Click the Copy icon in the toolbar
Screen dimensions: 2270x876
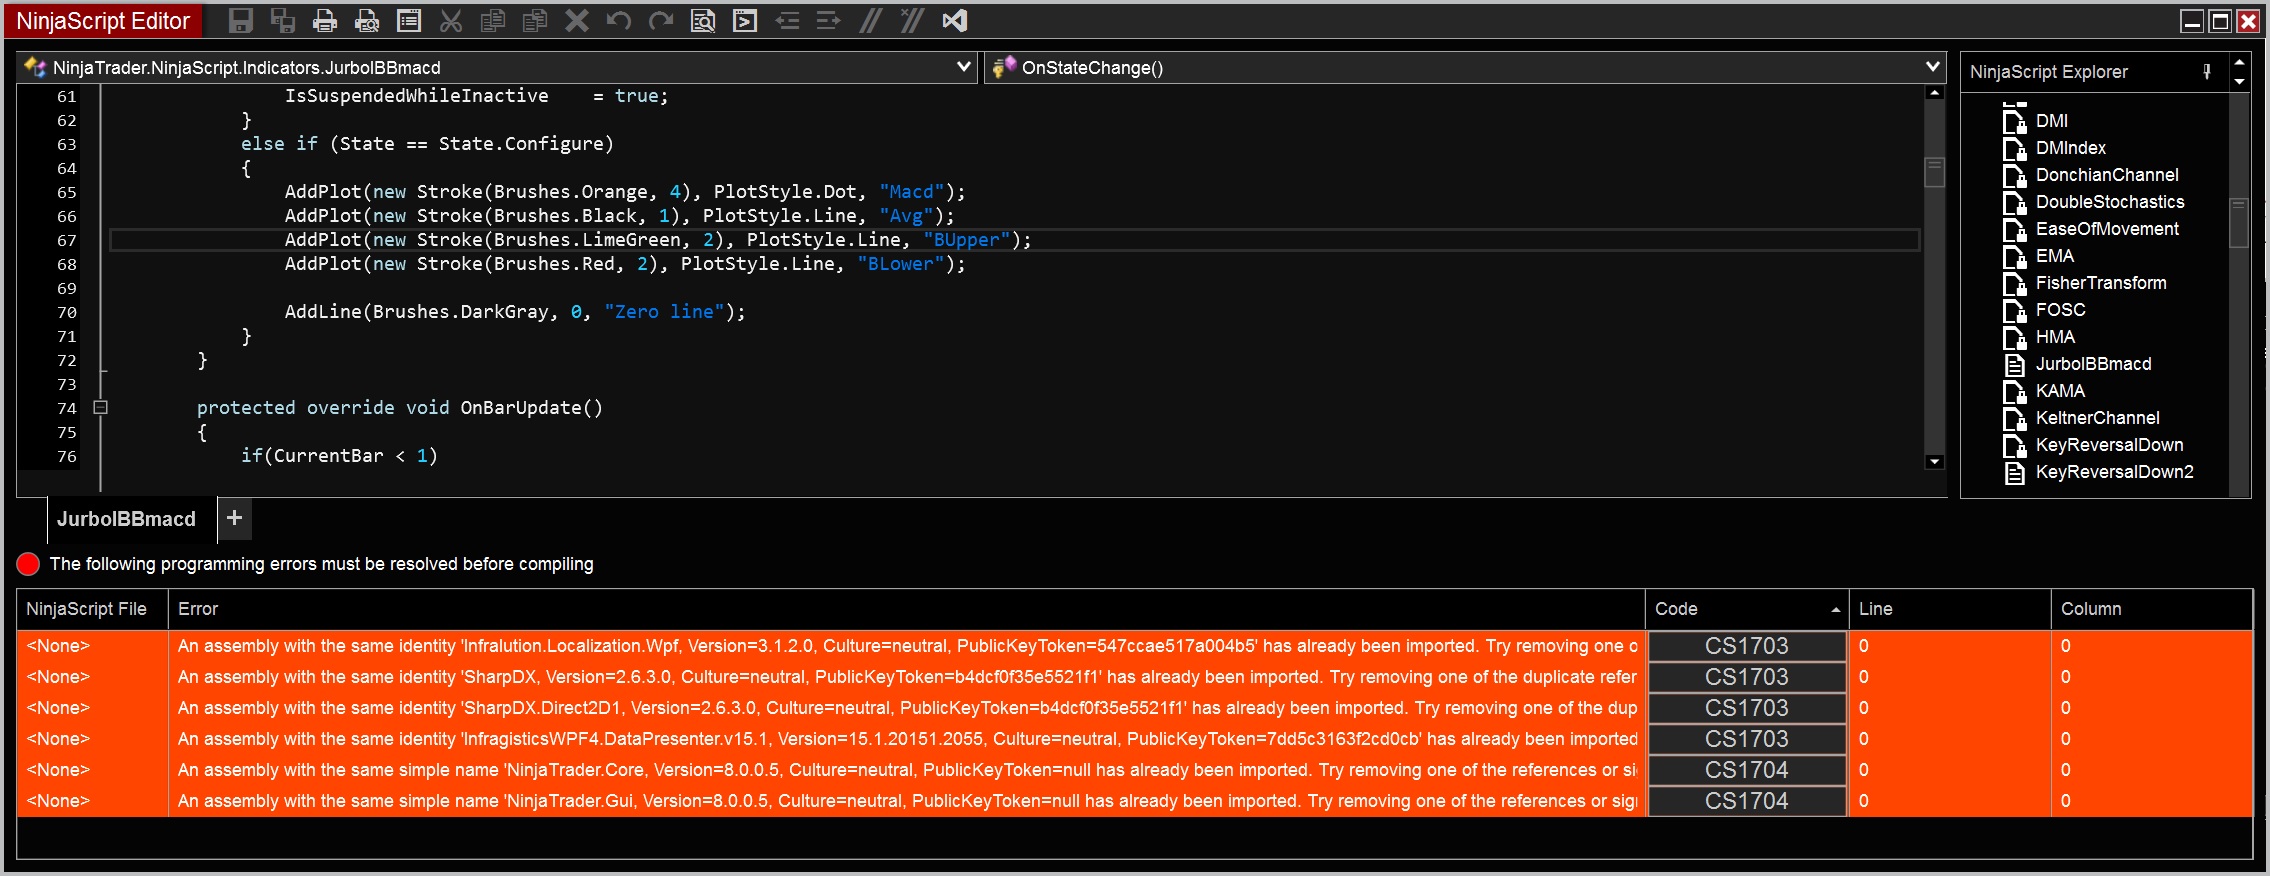[493, 20]
